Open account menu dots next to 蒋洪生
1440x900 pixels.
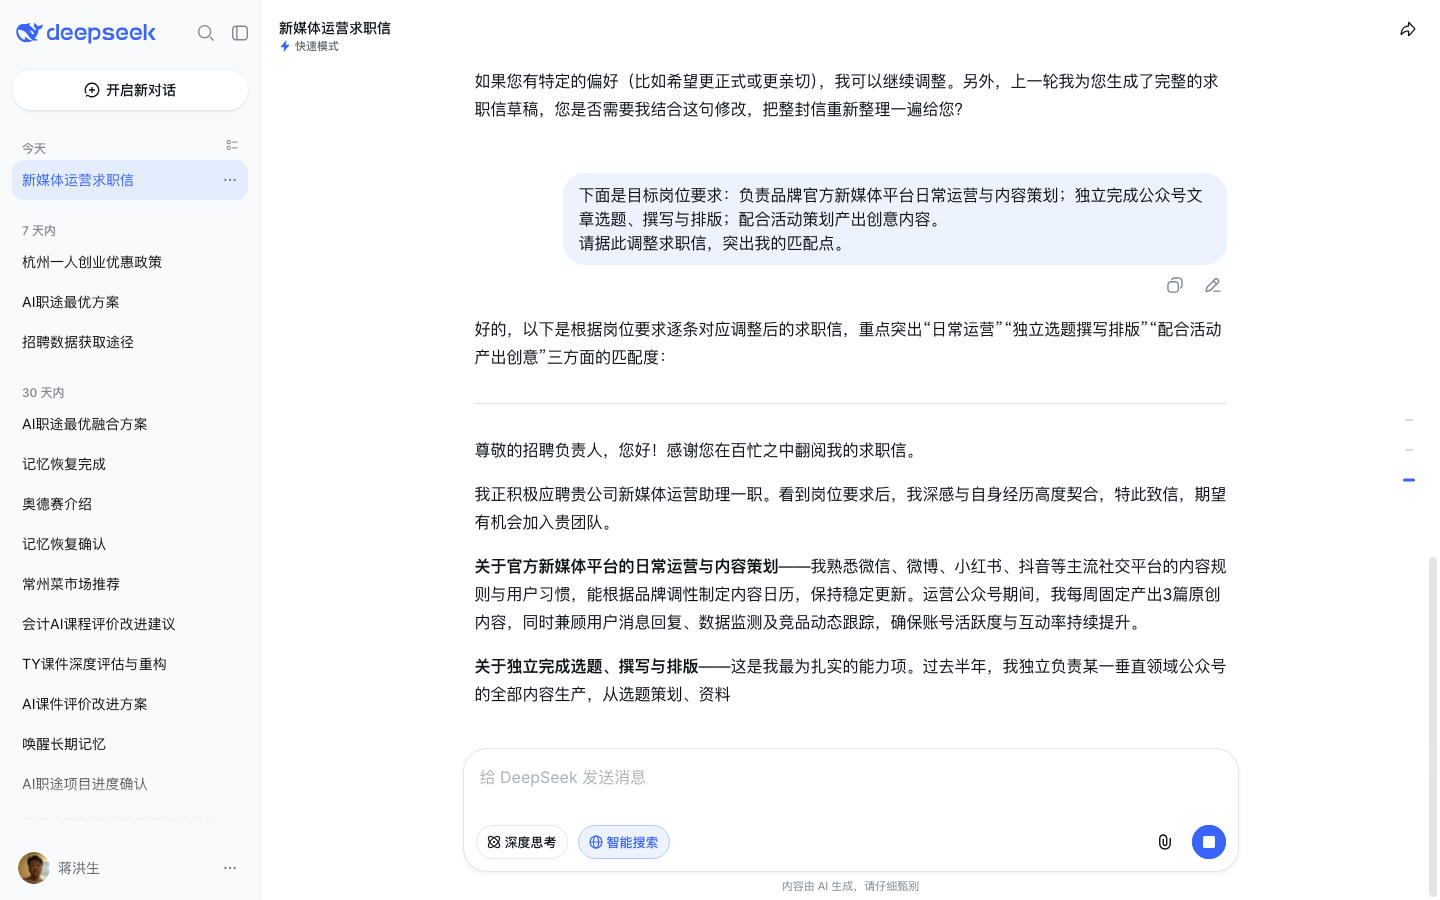click(x=230, y=868)
